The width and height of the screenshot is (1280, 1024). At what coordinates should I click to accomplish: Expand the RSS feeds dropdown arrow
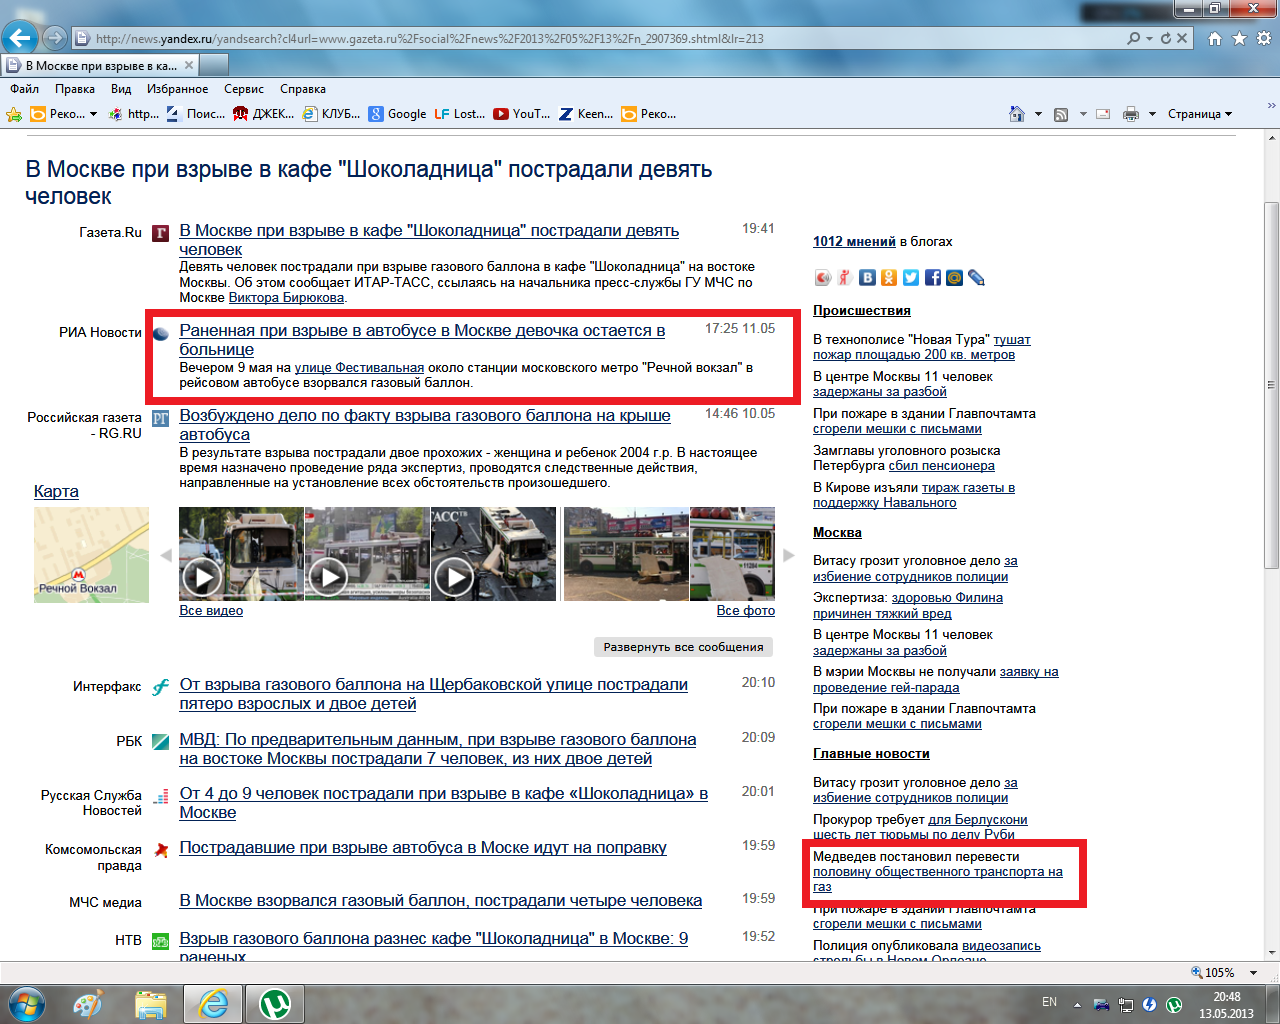click(1083, 114)
